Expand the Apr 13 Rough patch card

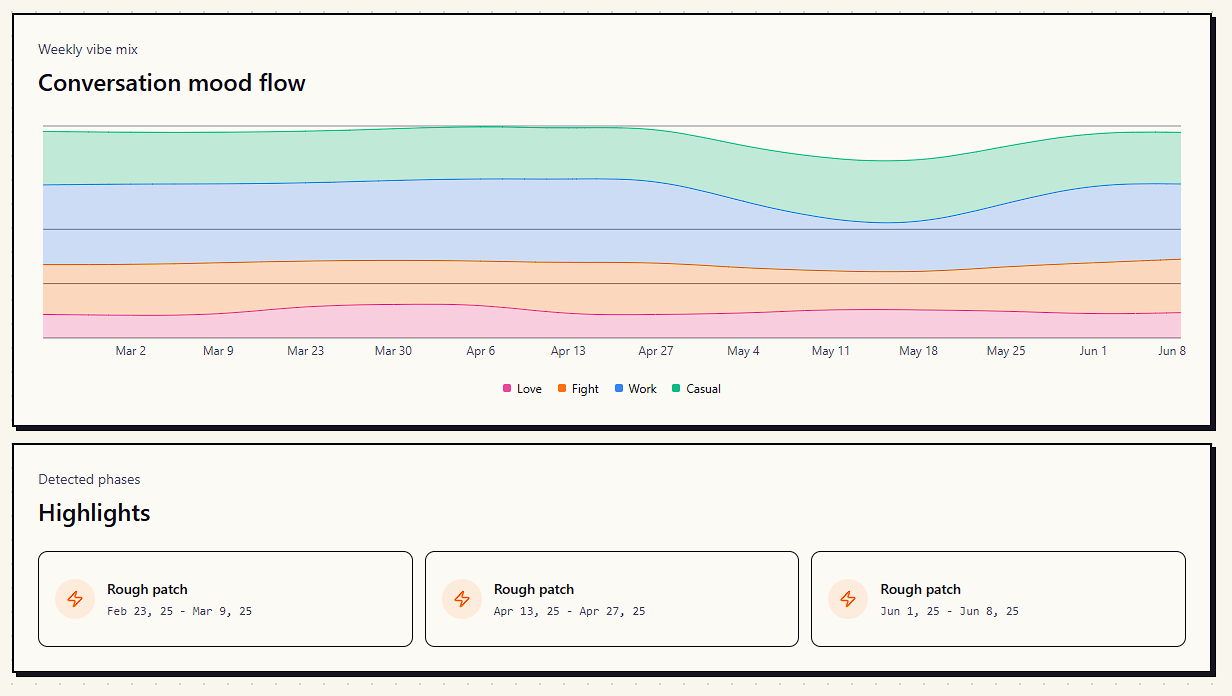[x=611, y=598]
